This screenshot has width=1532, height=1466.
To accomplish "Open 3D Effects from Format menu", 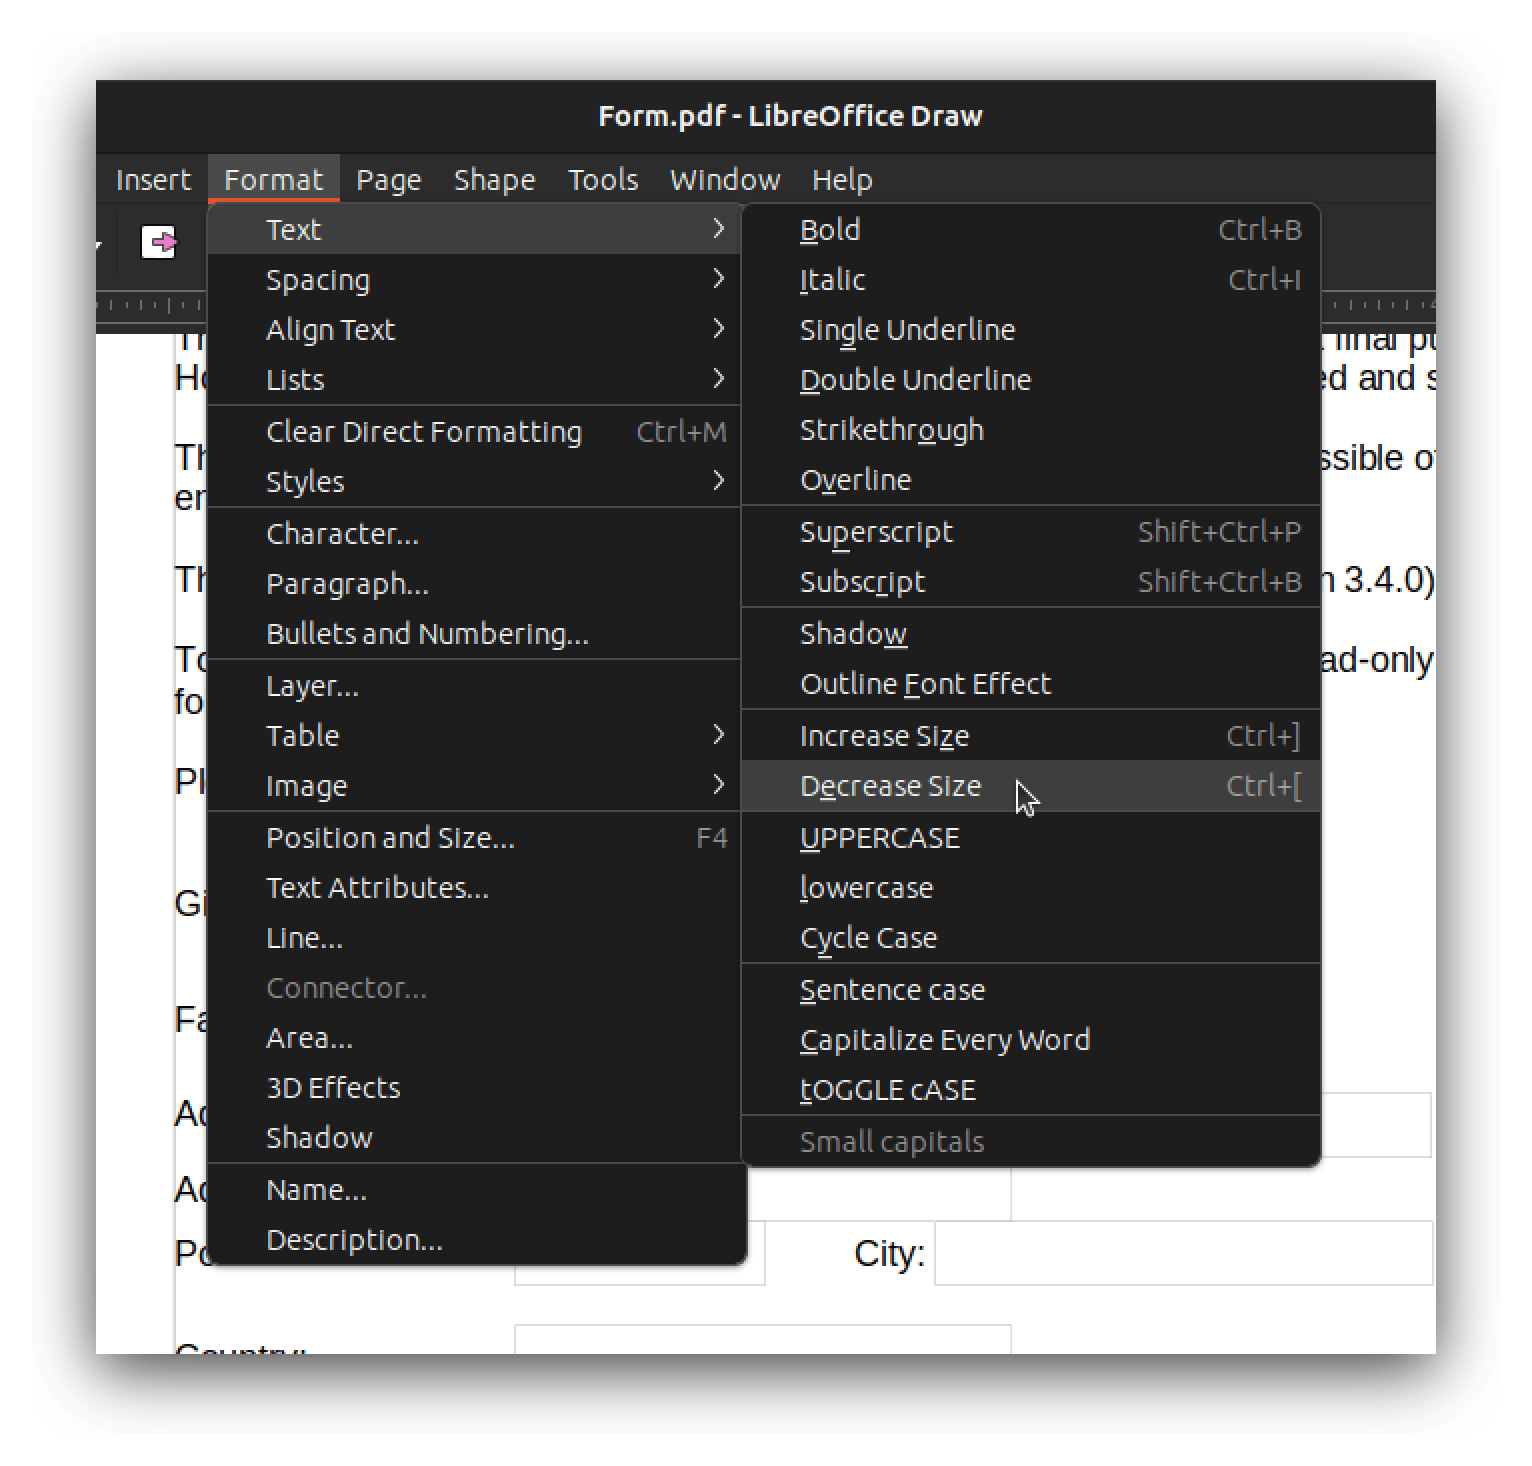I will point(474,1088).
